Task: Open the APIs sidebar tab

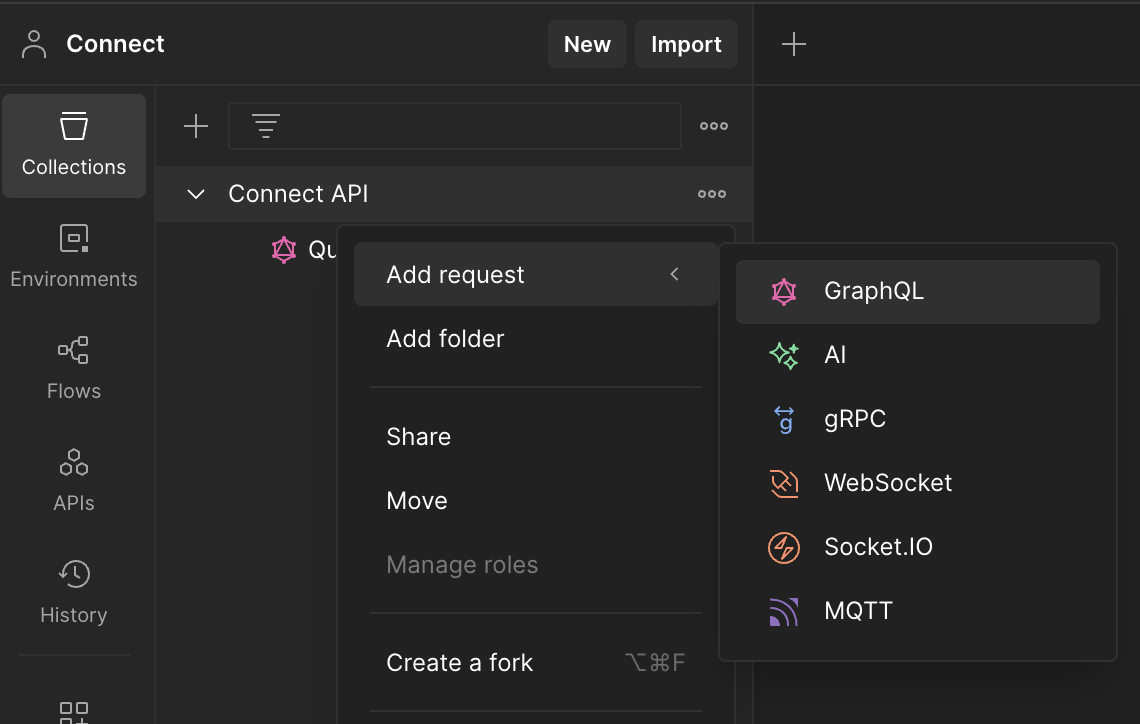Action: [73, 480]
